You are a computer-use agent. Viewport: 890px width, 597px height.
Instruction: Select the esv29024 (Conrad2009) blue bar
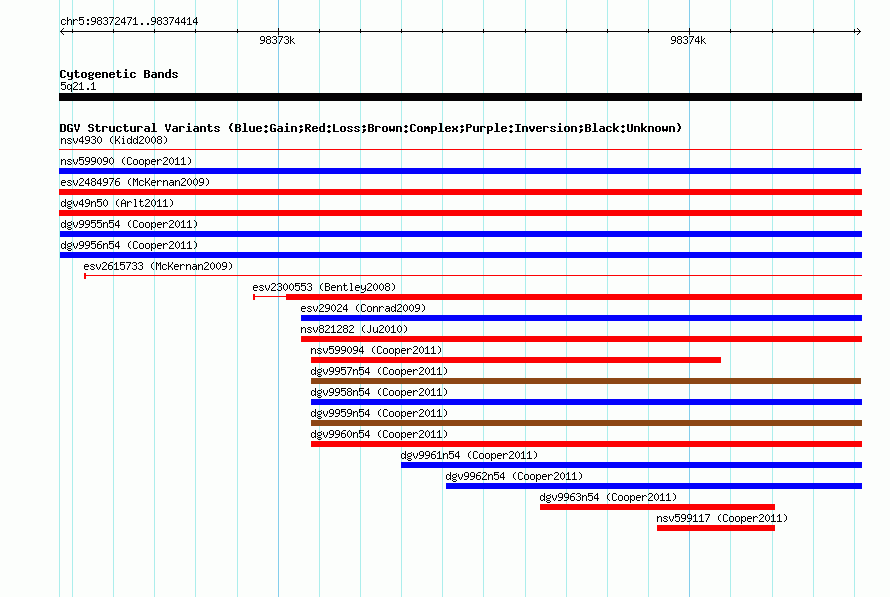581,318
